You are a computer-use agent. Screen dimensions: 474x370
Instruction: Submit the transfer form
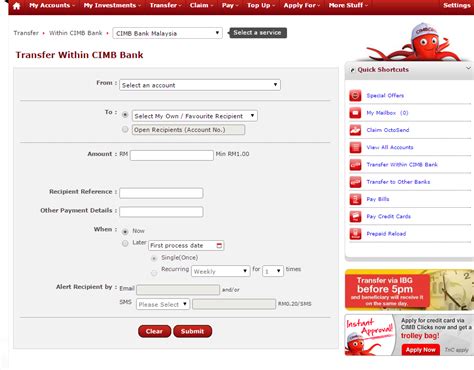(192, 331)
